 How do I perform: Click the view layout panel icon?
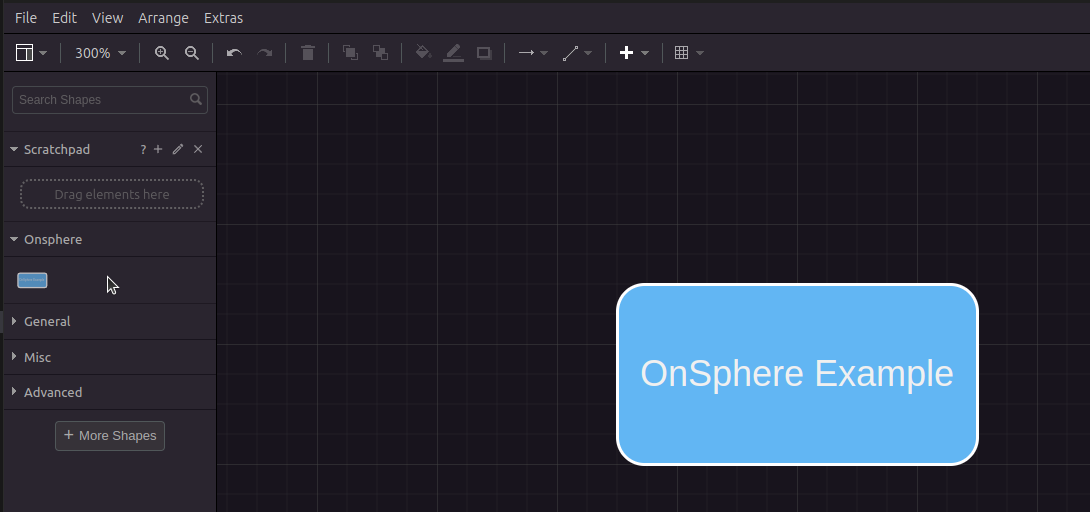pyautogui.click(x=24, y=53)
